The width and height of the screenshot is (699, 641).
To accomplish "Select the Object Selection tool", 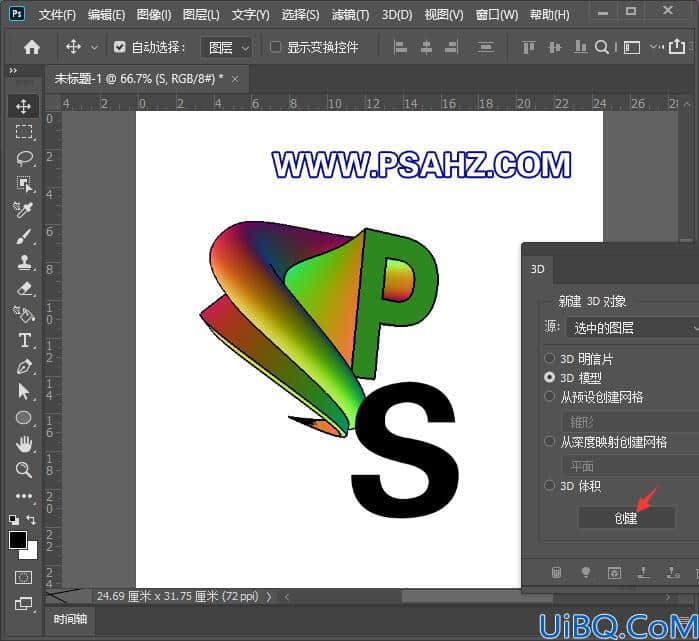I will [x=23, y=184].
